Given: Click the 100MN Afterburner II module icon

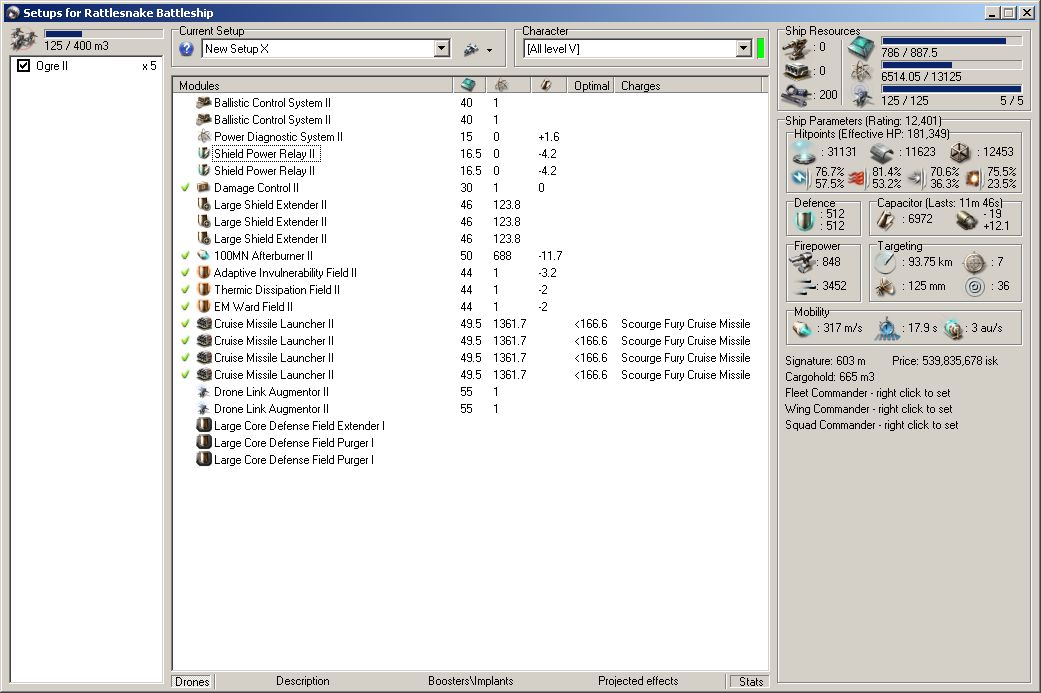Looking at the screenshot, I should (x=204, y=256).
